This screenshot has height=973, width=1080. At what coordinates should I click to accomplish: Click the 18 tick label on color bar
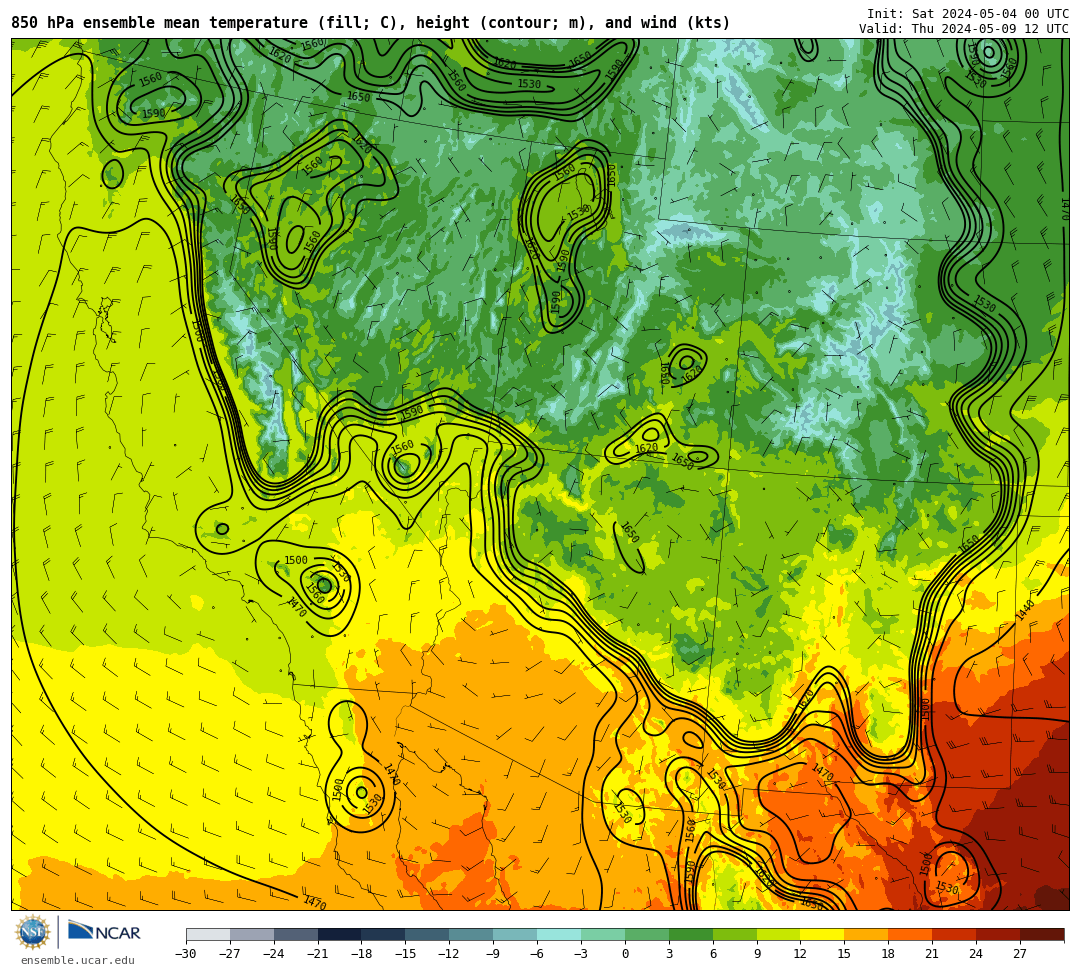click(889, 954)
